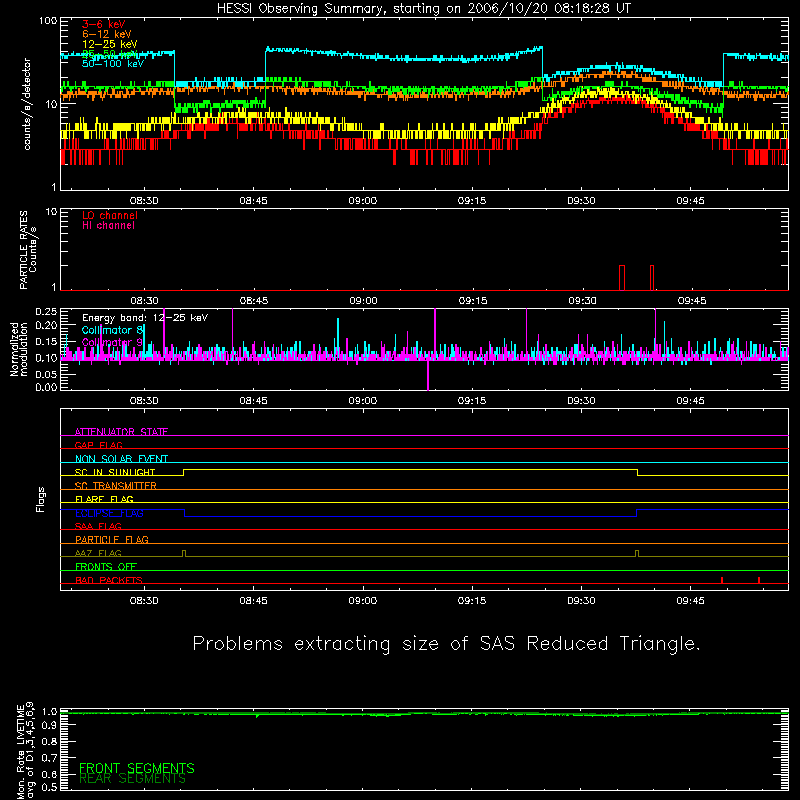This screenshot has width=800, height=800.
Task: Click the '0.25' value on the modulation axis
Action: point(46,312)
